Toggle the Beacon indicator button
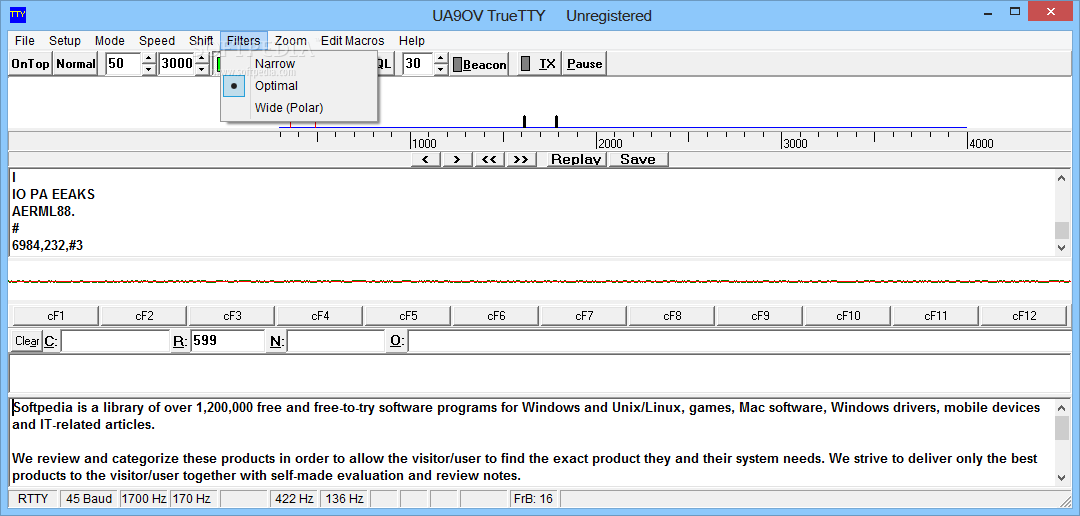Screen dimensions: 1080x516 (479, 64)
